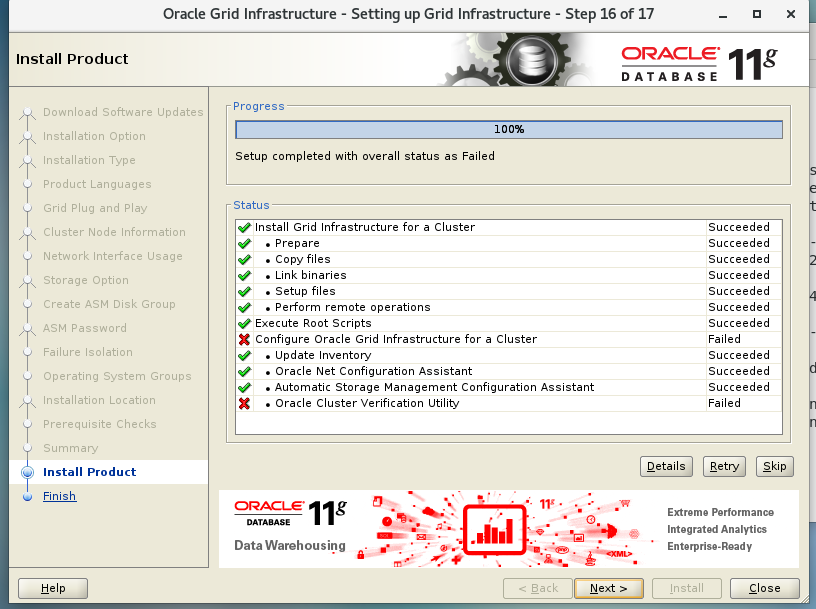Select Copy files row text
Screen dimensions: 816x609
[302, 259]
